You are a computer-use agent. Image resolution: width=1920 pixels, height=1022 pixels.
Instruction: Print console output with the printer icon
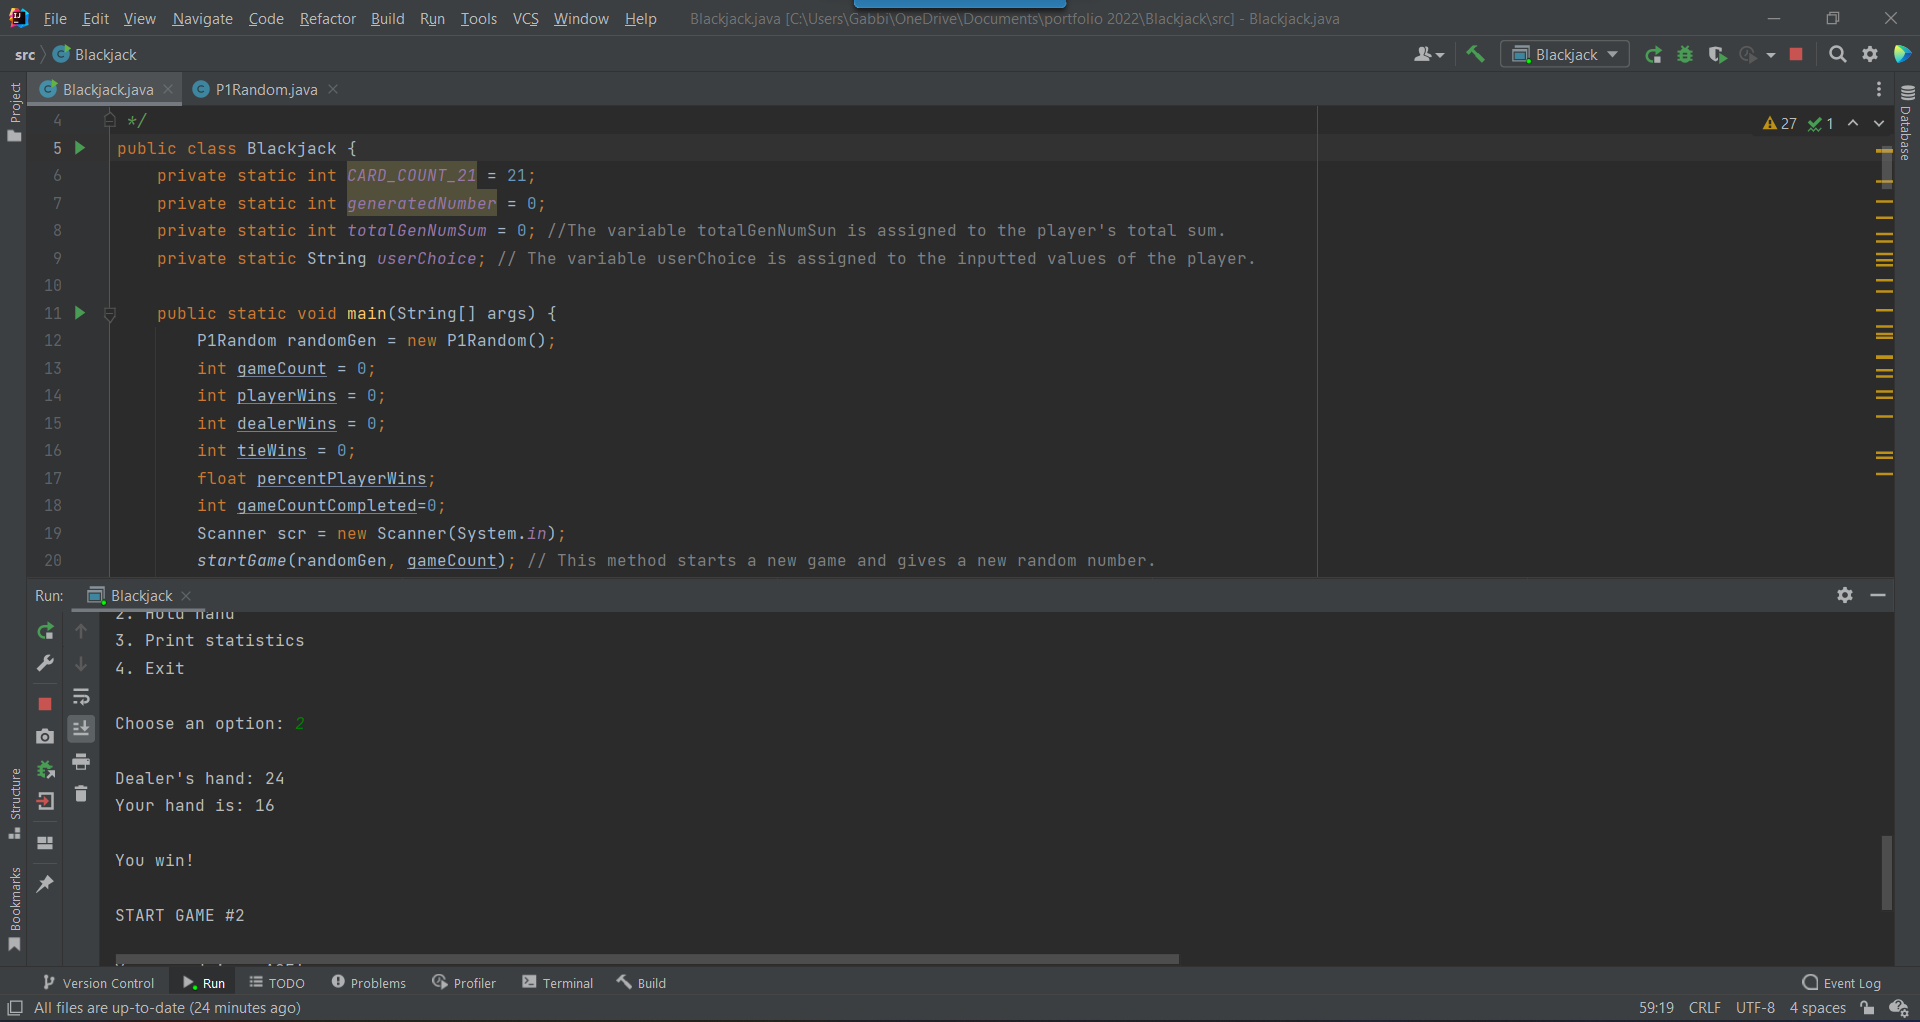tap(81, 762)
